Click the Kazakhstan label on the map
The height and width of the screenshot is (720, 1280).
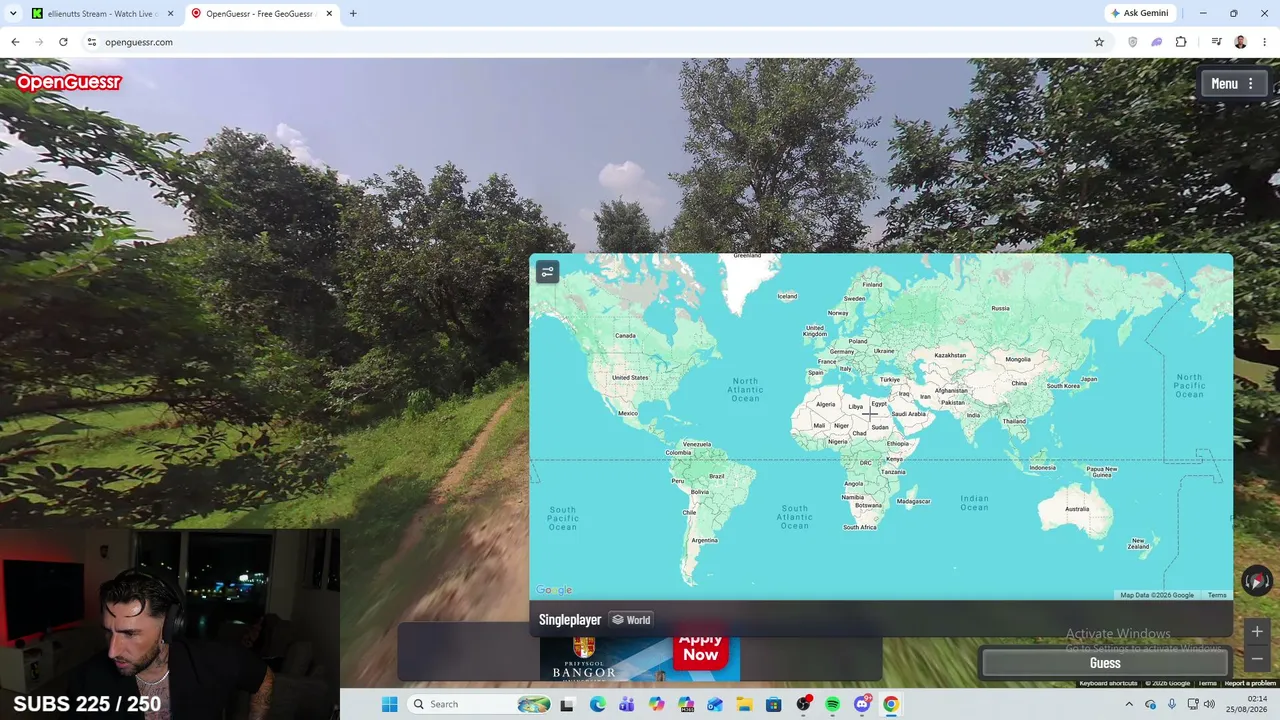[950, 355]
